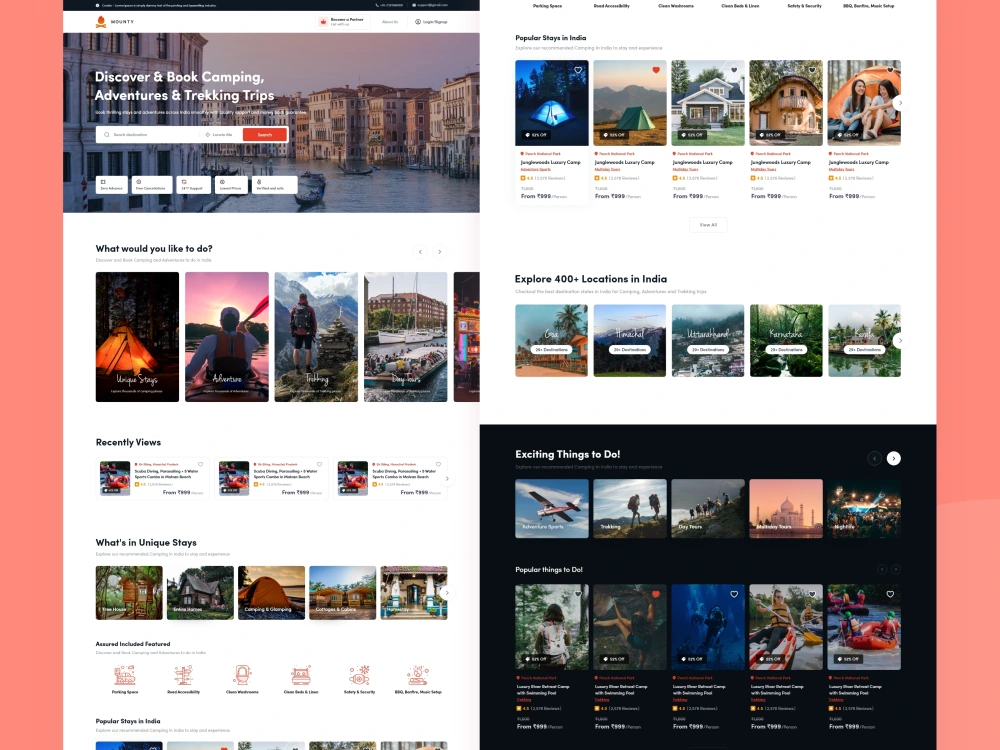Click Adventure Sports link under blue tent card
Image resolution: width=1000 pixels, height=750 pixels.
click(535, 170)
